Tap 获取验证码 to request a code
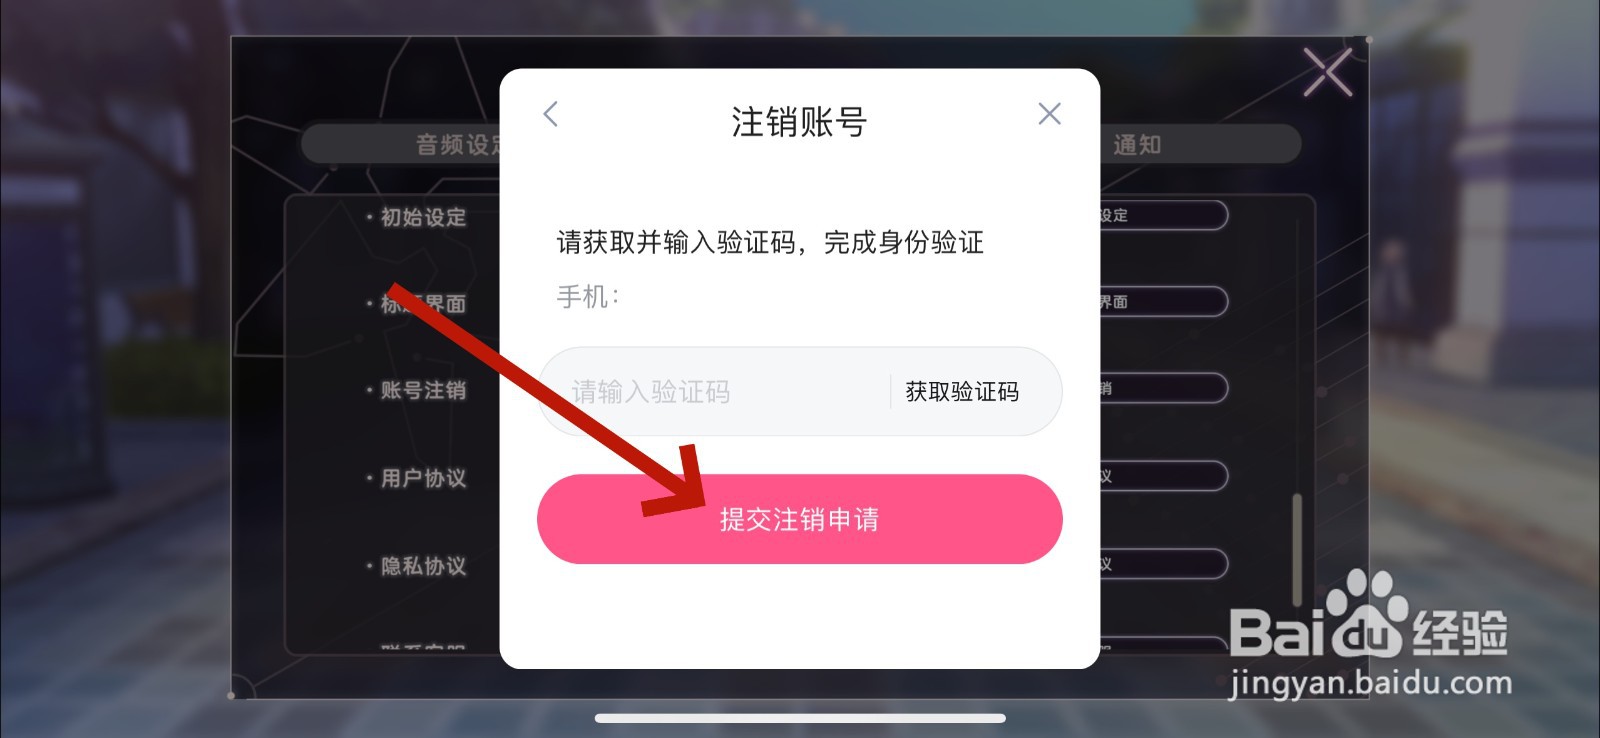This screenshot has width=1600, height=738. [962, 391]
